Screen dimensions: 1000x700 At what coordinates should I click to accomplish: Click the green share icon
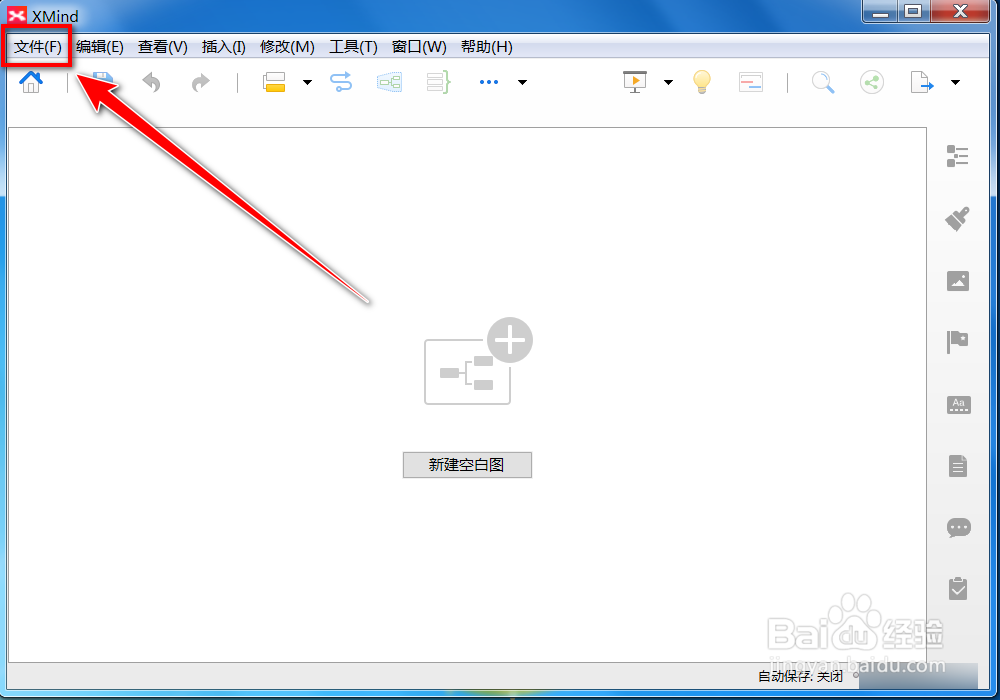pos(872,82)
